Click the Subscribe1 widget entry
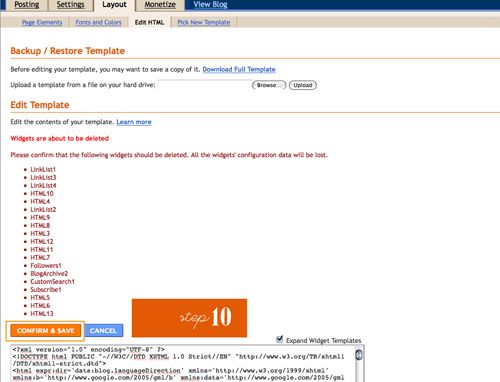Screen dimensions: 500x382 46,289
